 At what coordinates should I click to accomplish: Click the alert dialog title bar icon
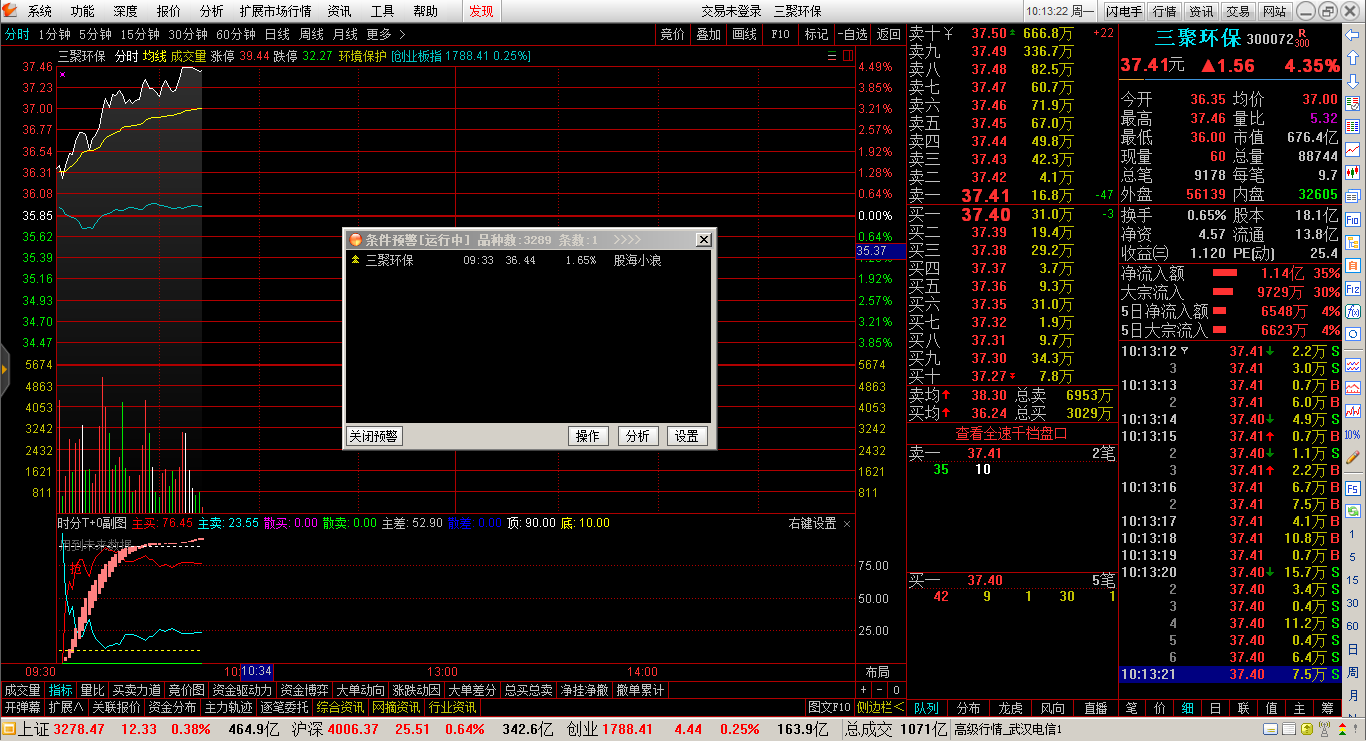pyautogui.click(x=355, y=240)
